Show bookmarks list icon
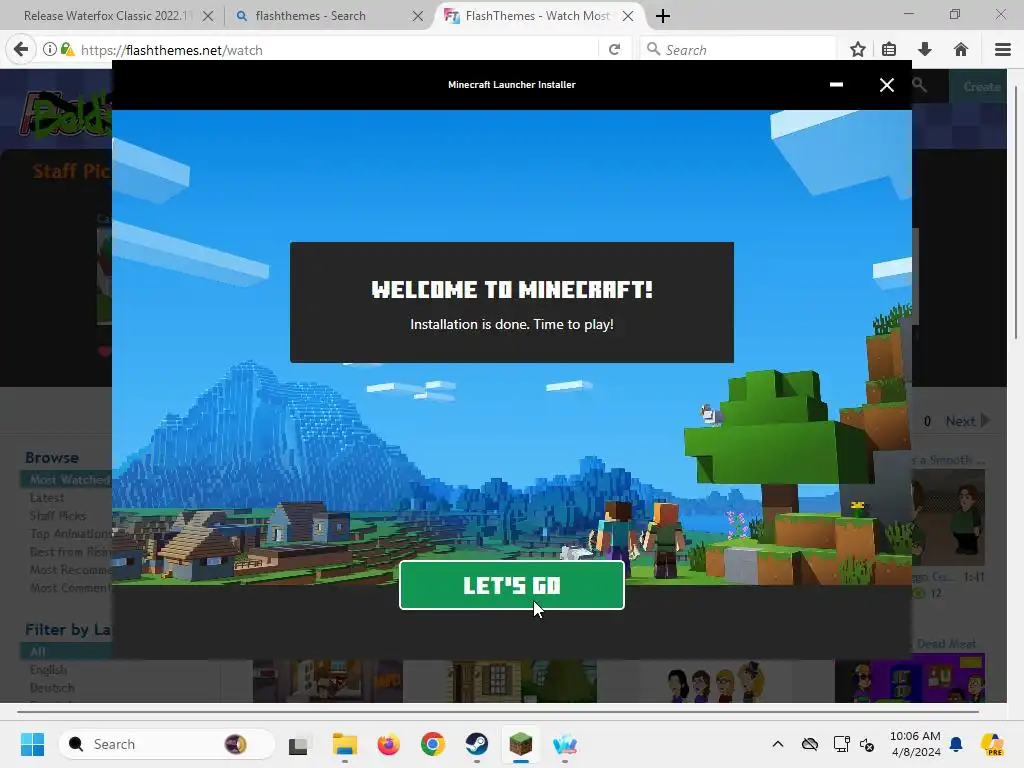Viewport: 1024px width, 768px height. [889, 50]
